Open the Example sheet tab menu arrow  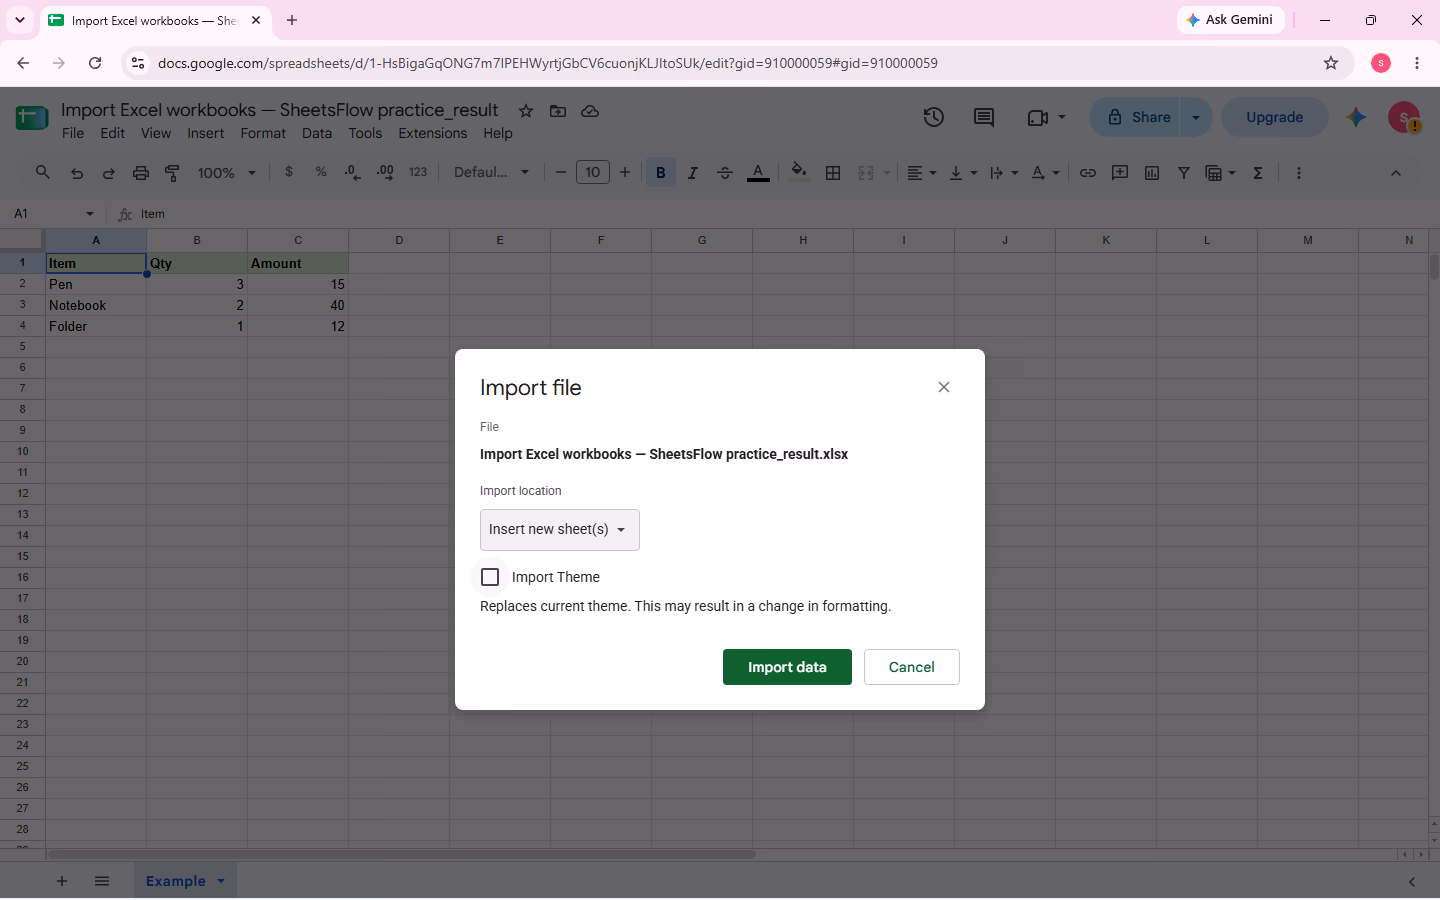pyautogui.click(x=221, y=881)
